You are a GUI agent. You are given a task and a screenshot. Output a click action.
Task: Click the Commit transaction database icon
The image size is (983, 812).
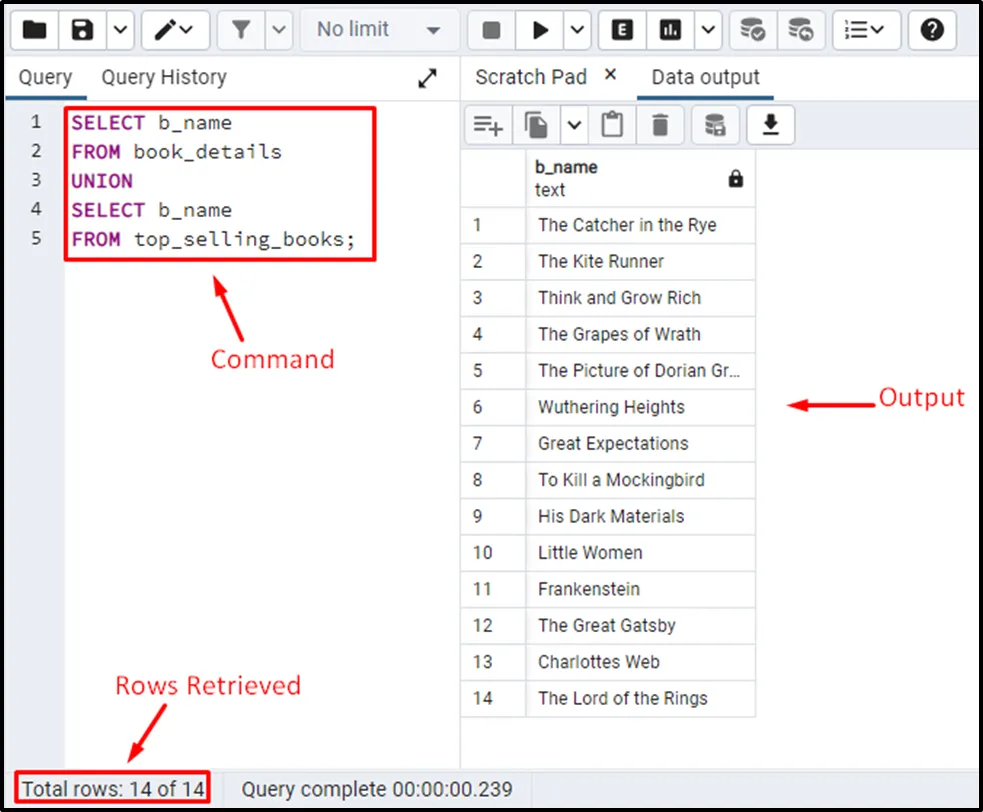pos(752,30)
